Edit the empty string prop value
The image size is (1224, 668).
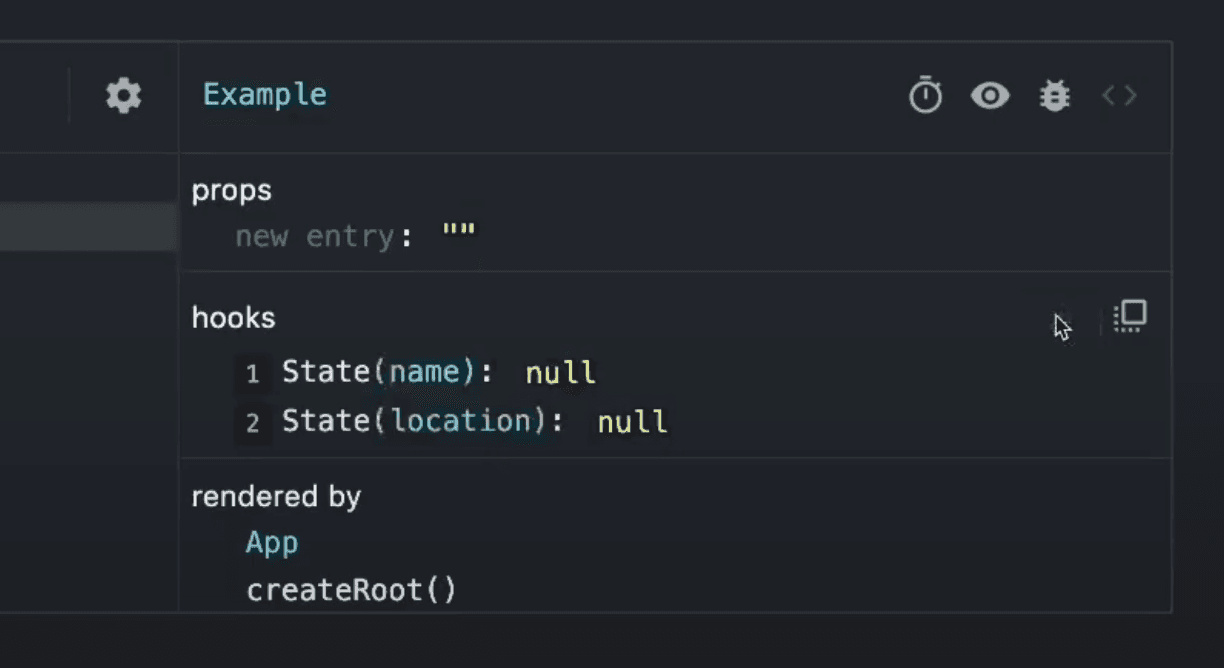click(x=459, y=236)
